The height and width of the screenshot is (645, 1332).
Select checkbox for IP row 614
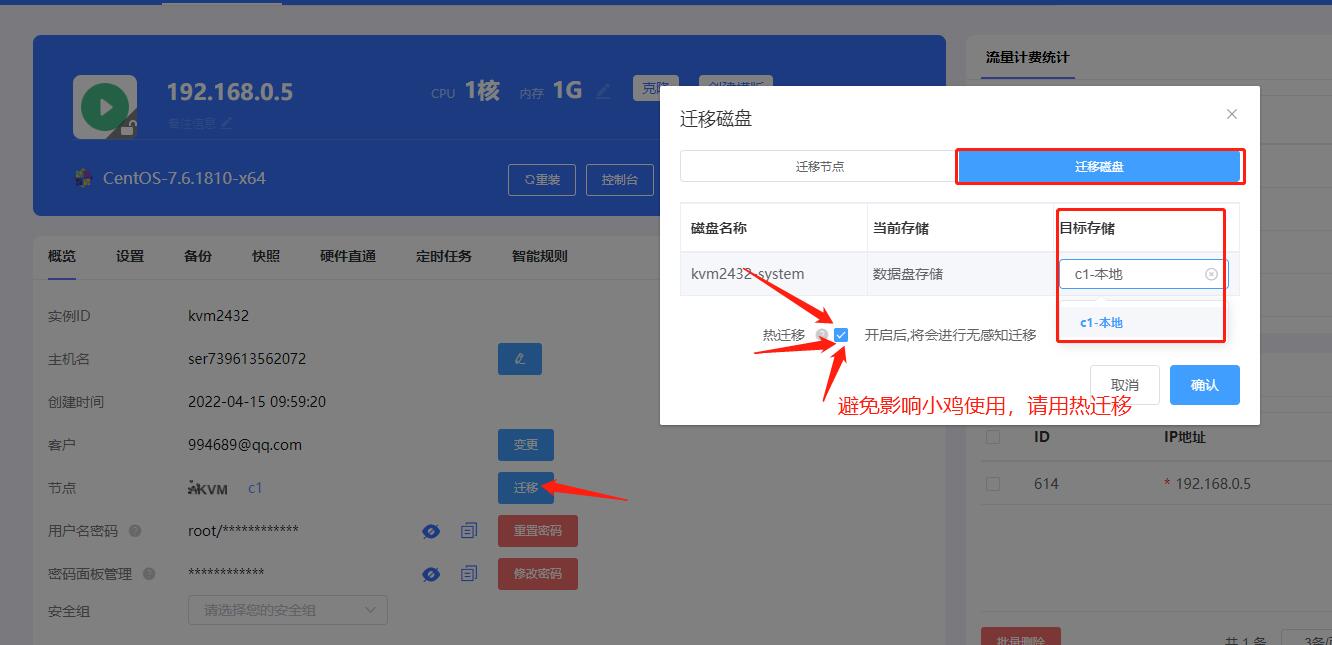(x=993, y=484)
